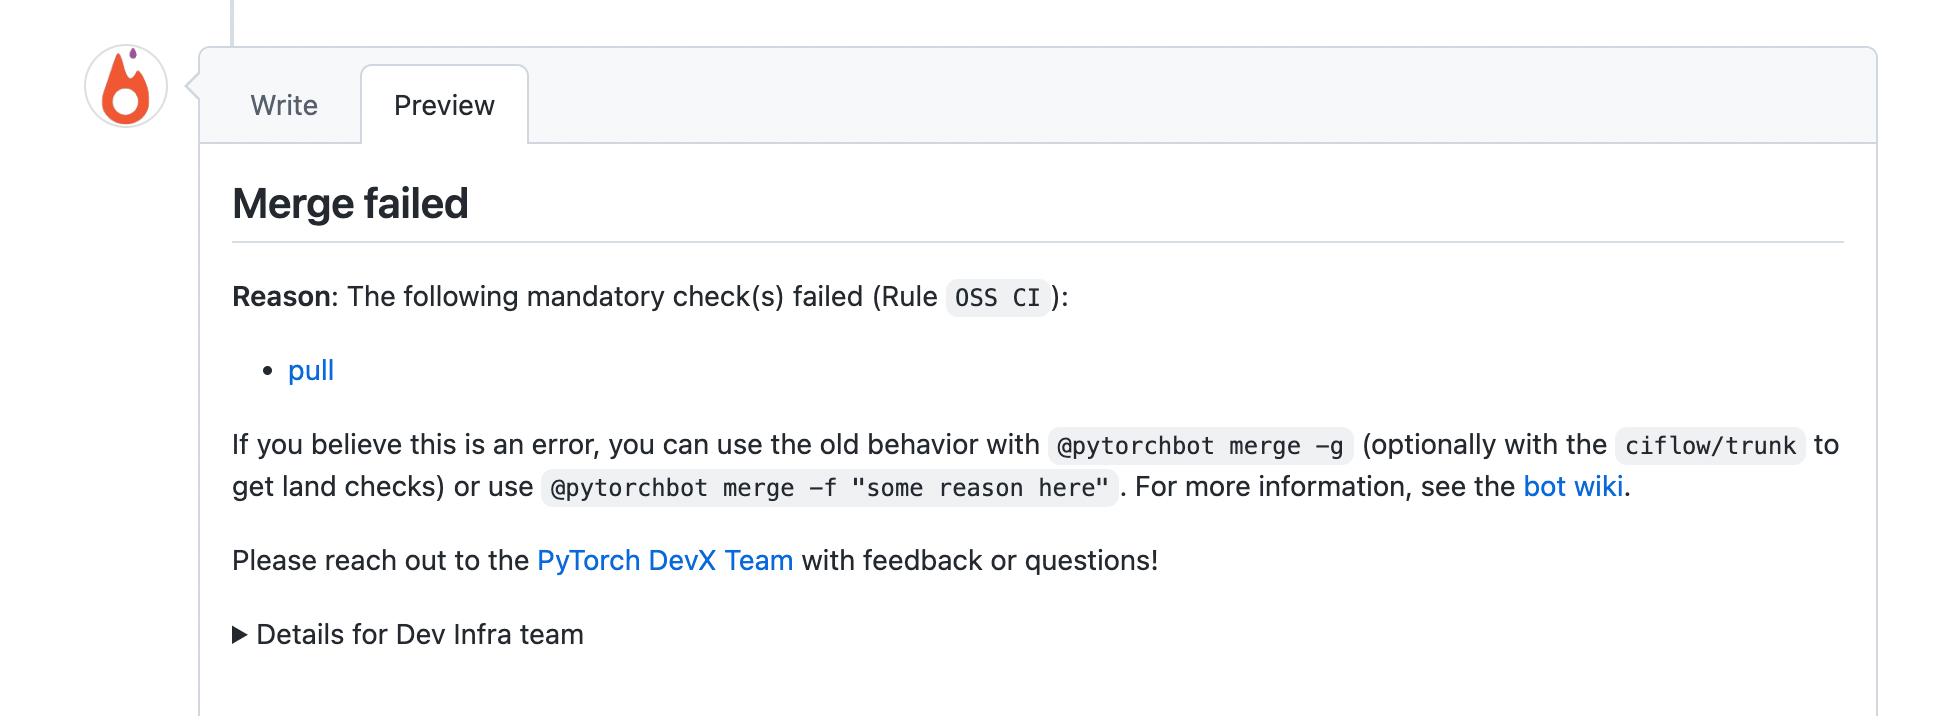Click the "@pytorchbot merge -g" code snippet
The image size is (1934, 716).
1200,446
